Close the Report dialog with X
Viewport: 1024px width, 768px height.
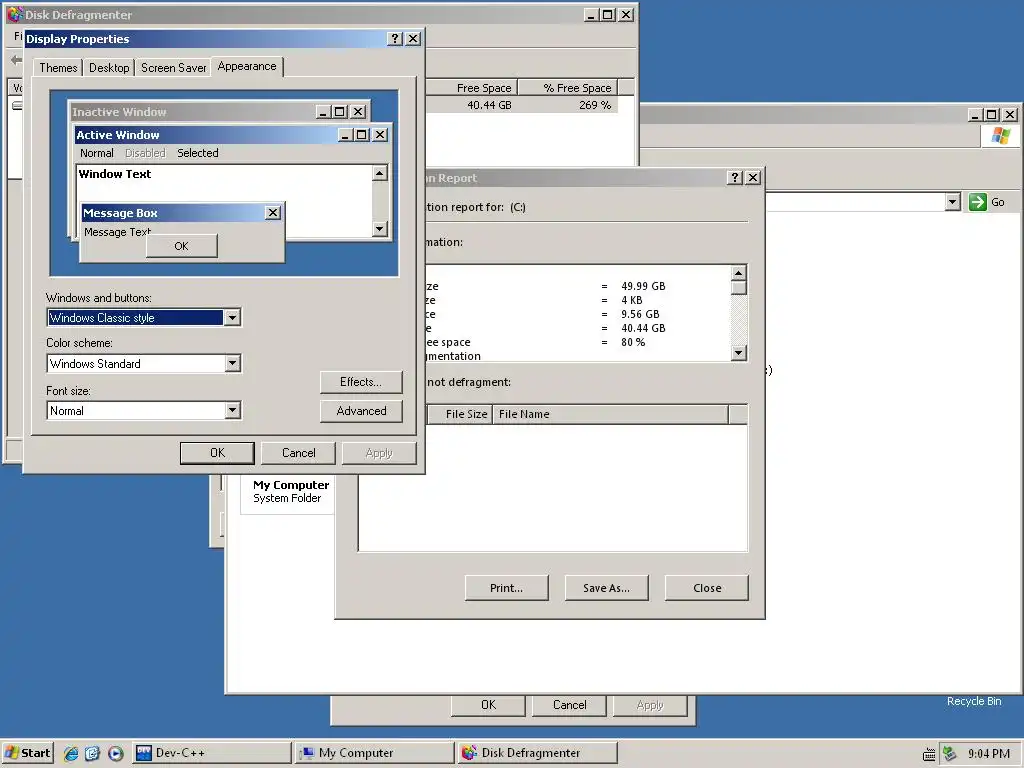[x=753, y=178]
